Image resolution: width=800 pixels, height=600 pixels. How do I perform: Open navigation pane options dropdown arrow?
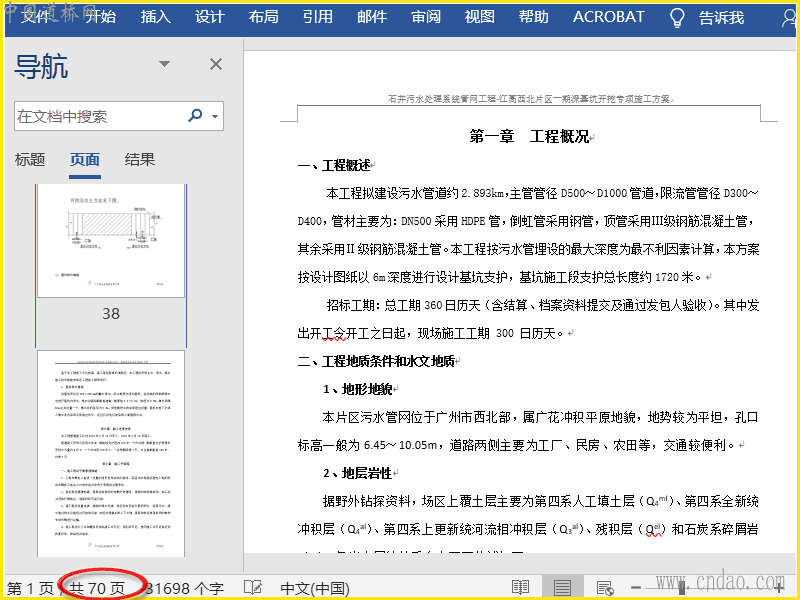click(x=164, y=64)
